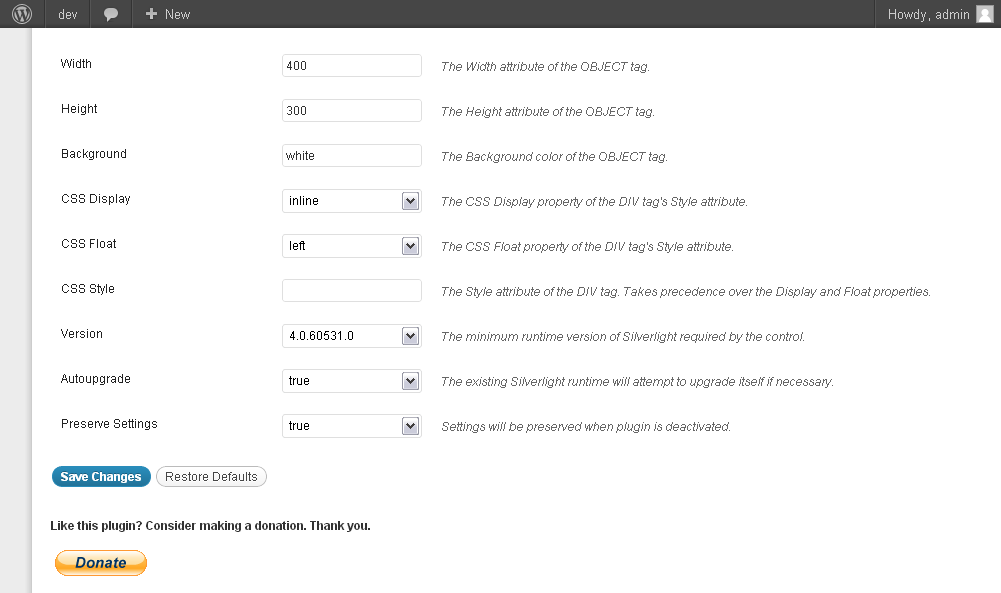Open the comments bubble icon

coord(110,14)
